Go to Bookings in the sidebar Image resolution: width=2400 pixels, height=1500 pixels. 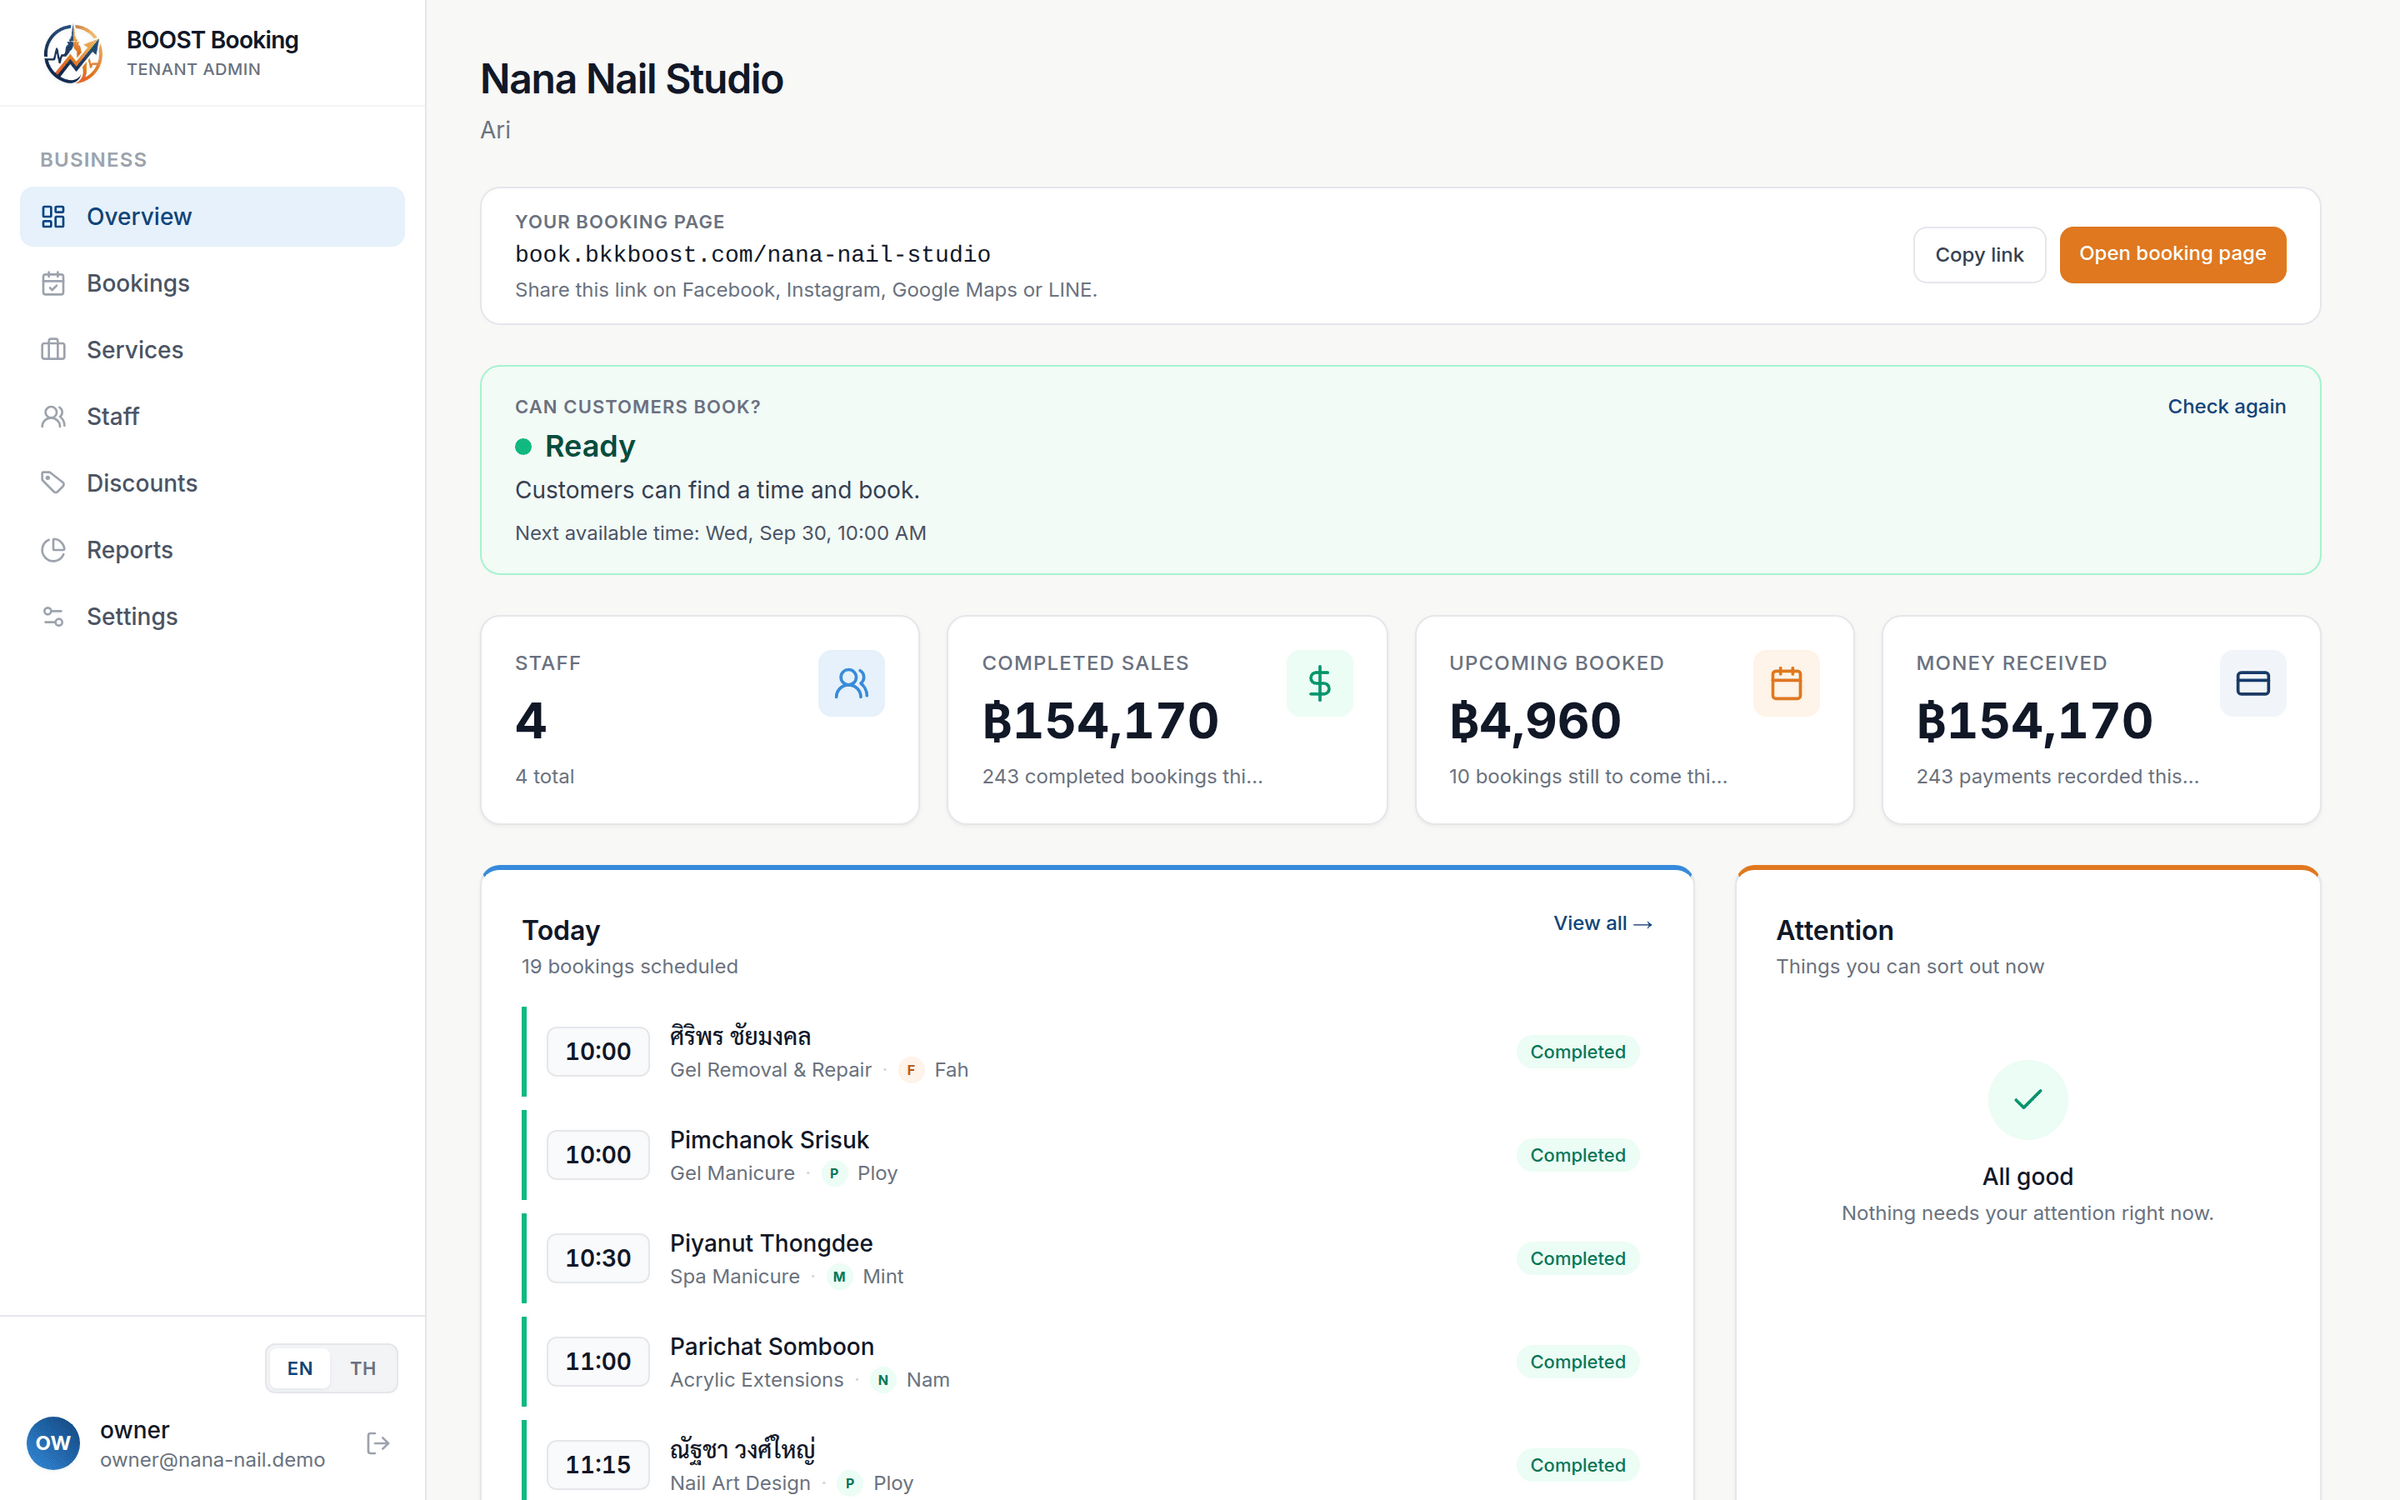tap(212, 283)
